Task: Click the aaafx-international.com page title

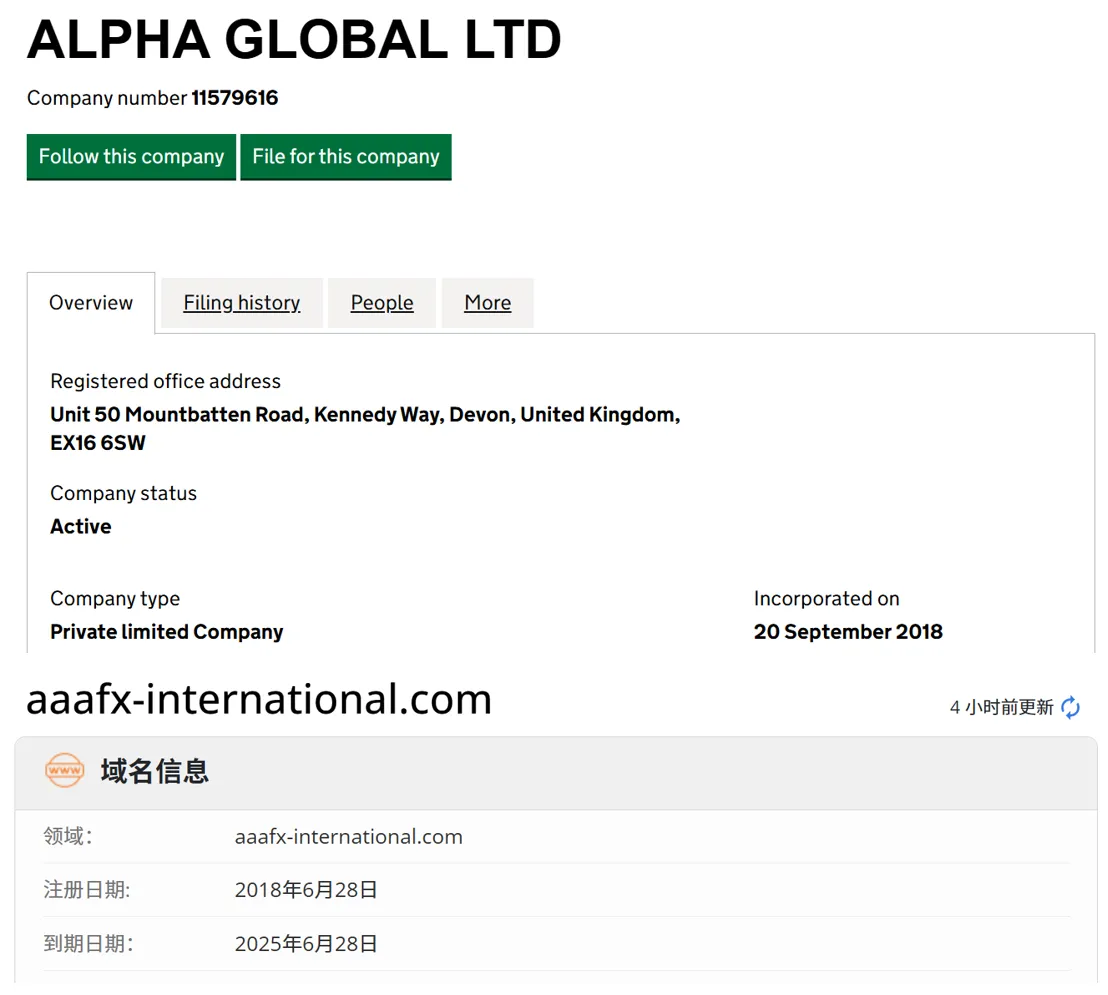Action: pos(259,700)
